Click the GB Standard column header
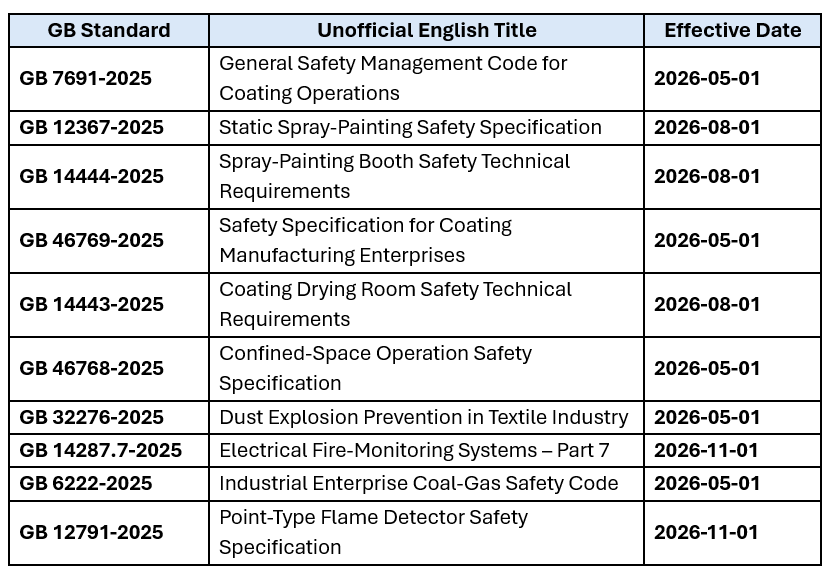Image resolution: width=834 pixels, height=573 pixels. click(109, 30)
